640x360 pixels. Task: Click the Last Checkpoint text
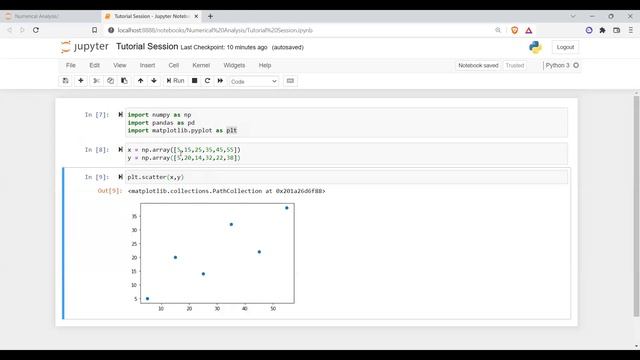[224, 47]
